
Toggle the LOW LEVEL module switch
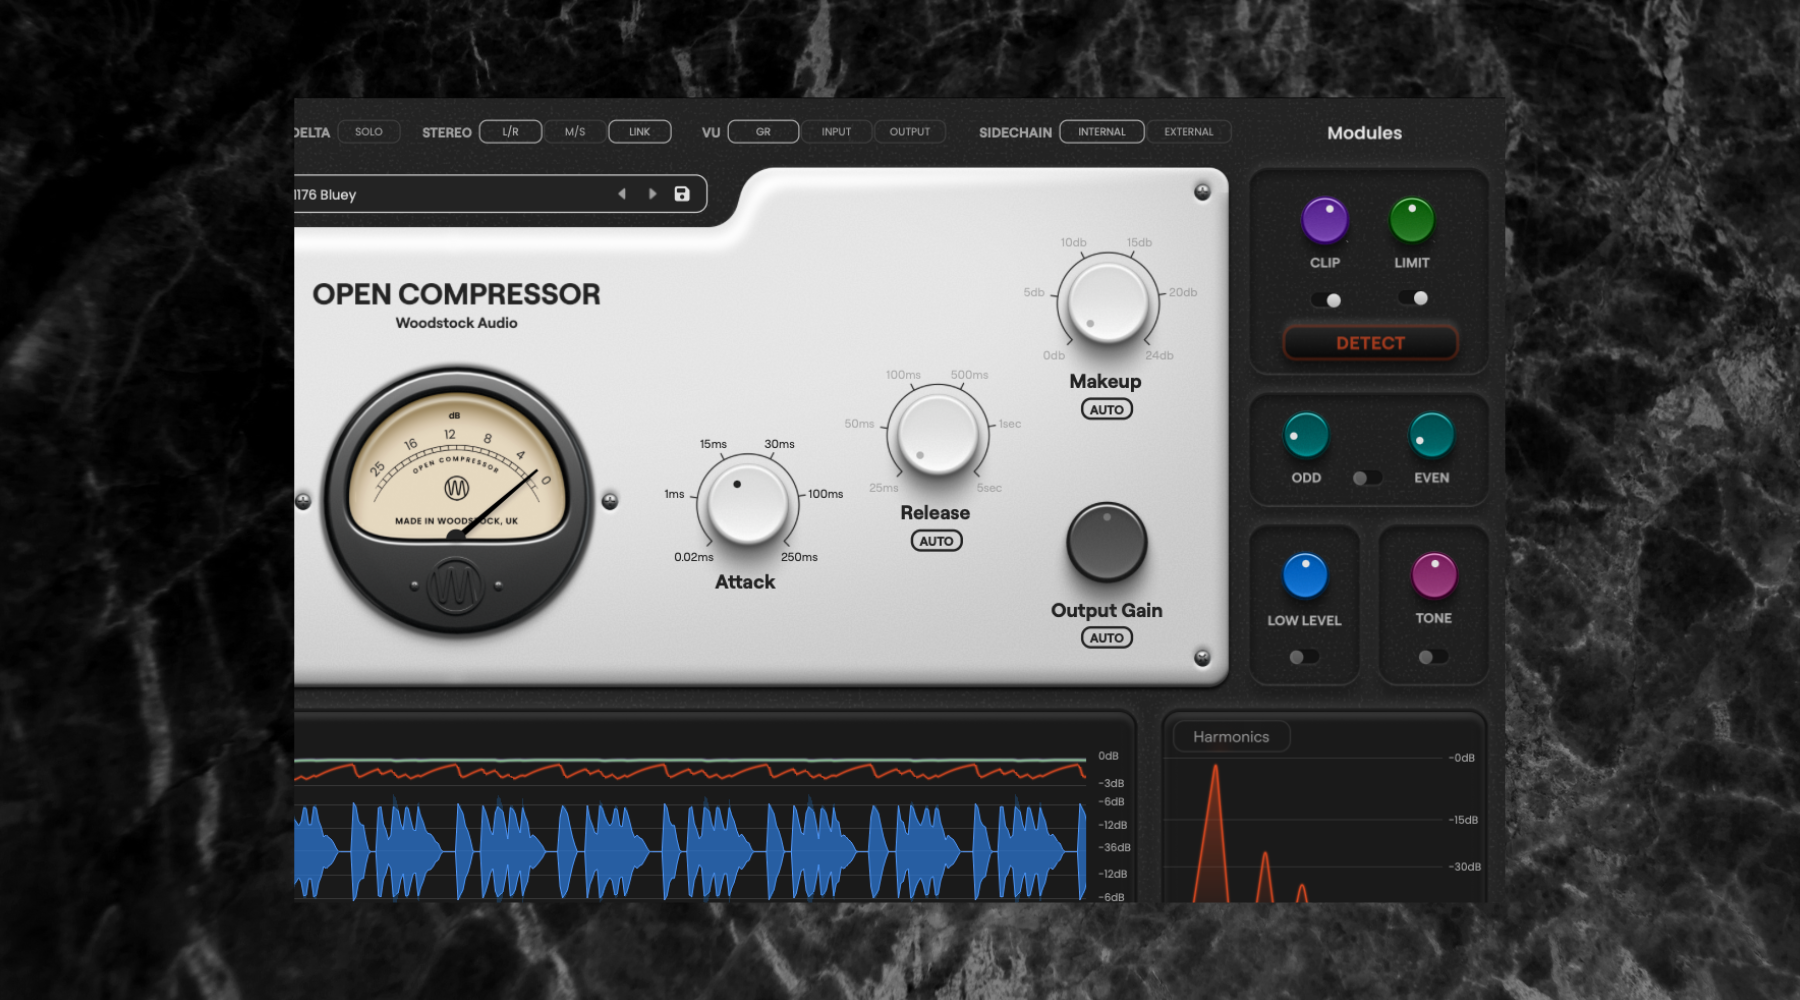(x=1304, y=657)
